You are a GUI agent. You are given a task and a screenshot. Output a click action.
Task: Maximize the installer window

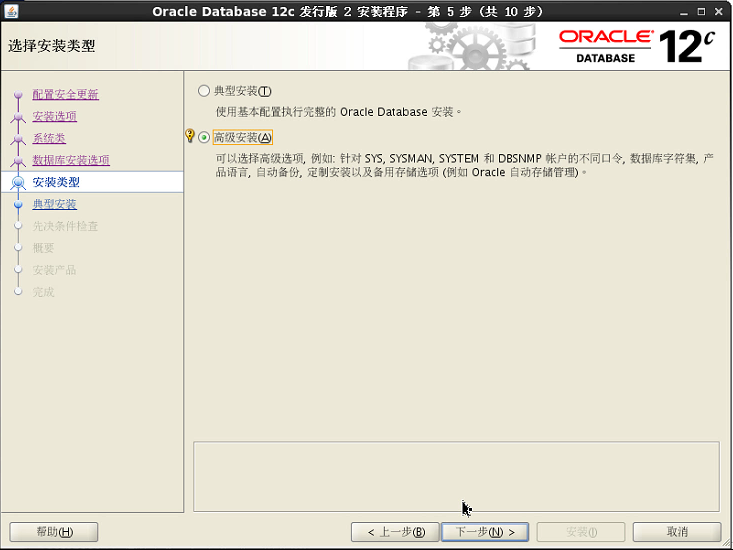click(701, 12)
